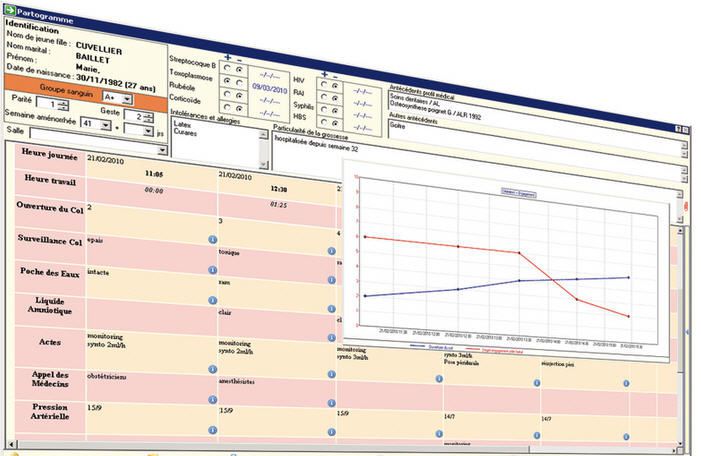701x456 pixels.
Task: Click info icon in first Surveillance Col cell
Action: (x=212, y=240)
